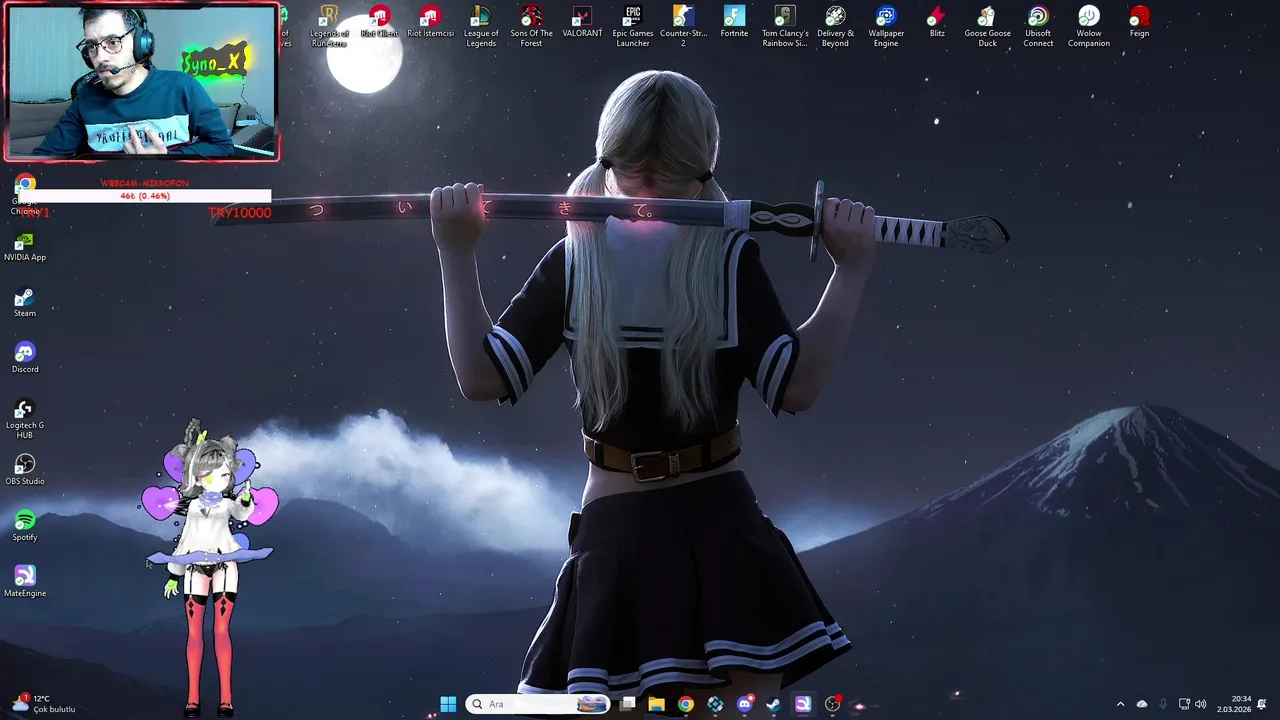Open the MateEngine desktop icon
The width and height of the screenshot is (1280, 720).
pyautogui.click(x=25, y=582)
